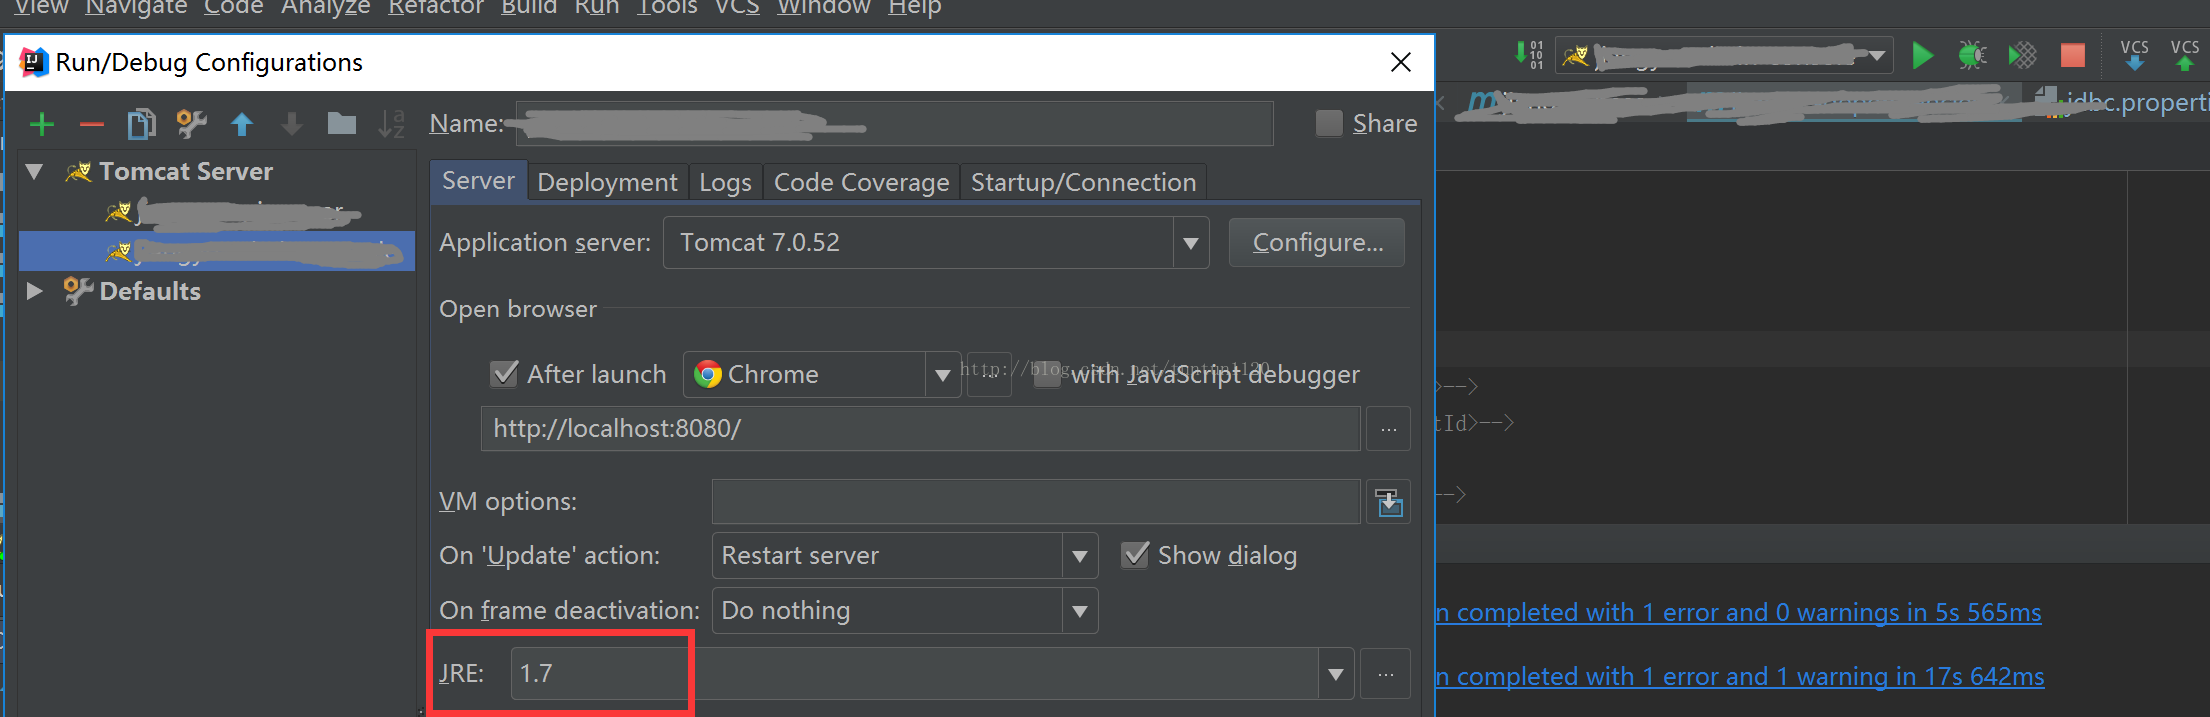Select the jdbc.properties editor tab

2122,102
